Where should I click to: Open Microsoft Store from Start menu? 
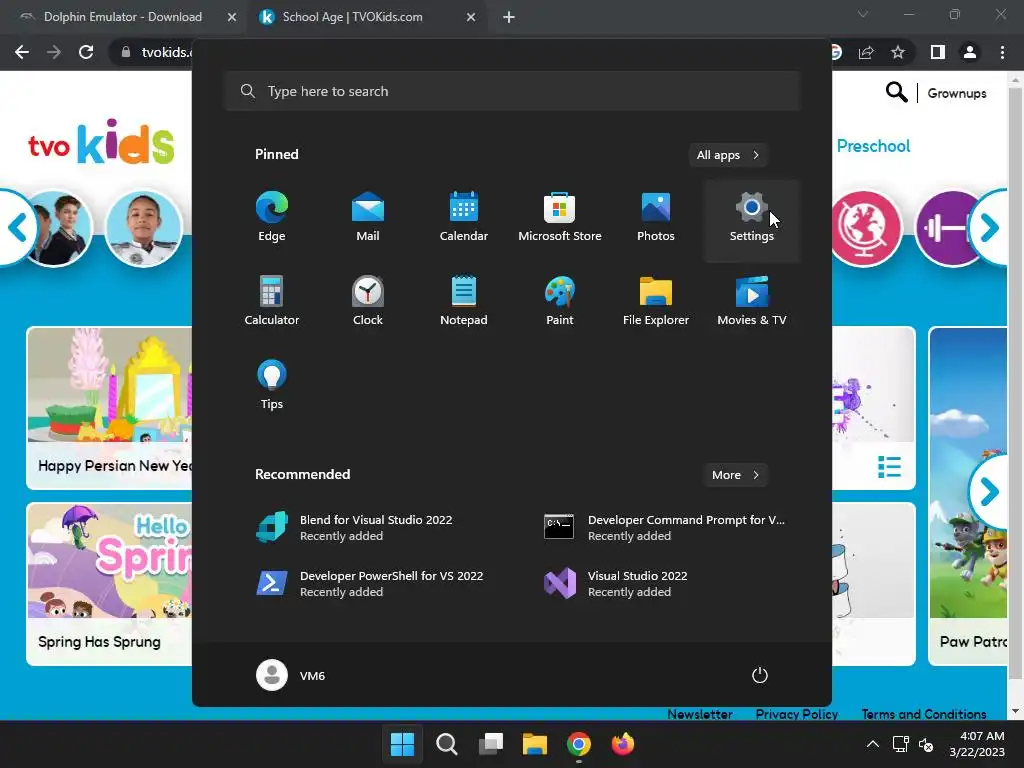point(560,217)
